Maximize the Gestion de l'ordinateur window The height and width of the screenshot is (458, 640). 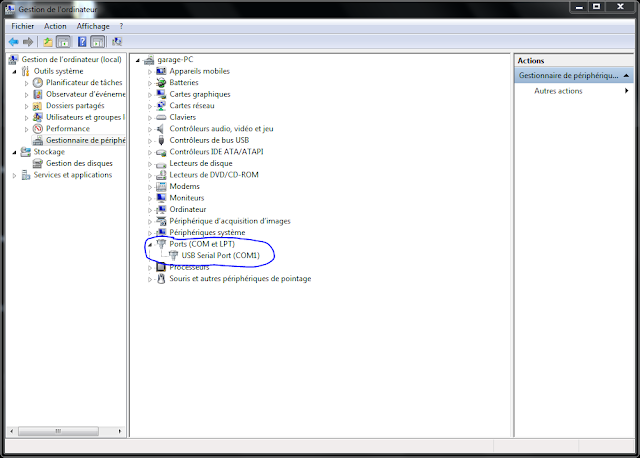[596, 7]
